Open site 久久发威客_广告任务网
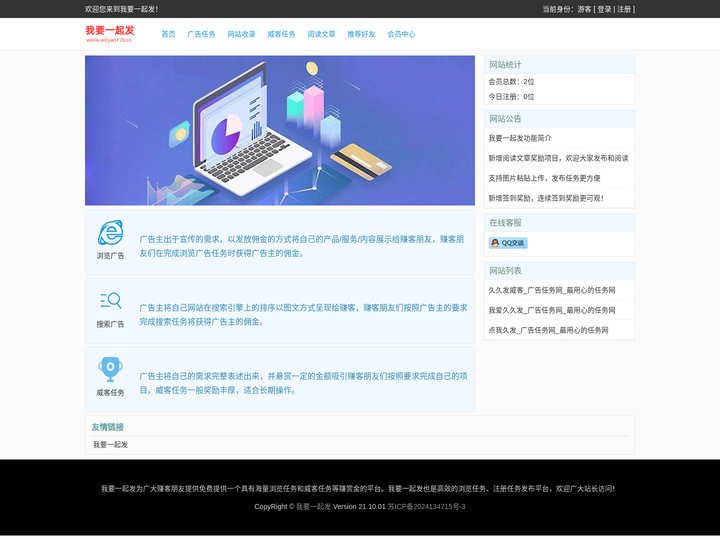 [551, 290]
